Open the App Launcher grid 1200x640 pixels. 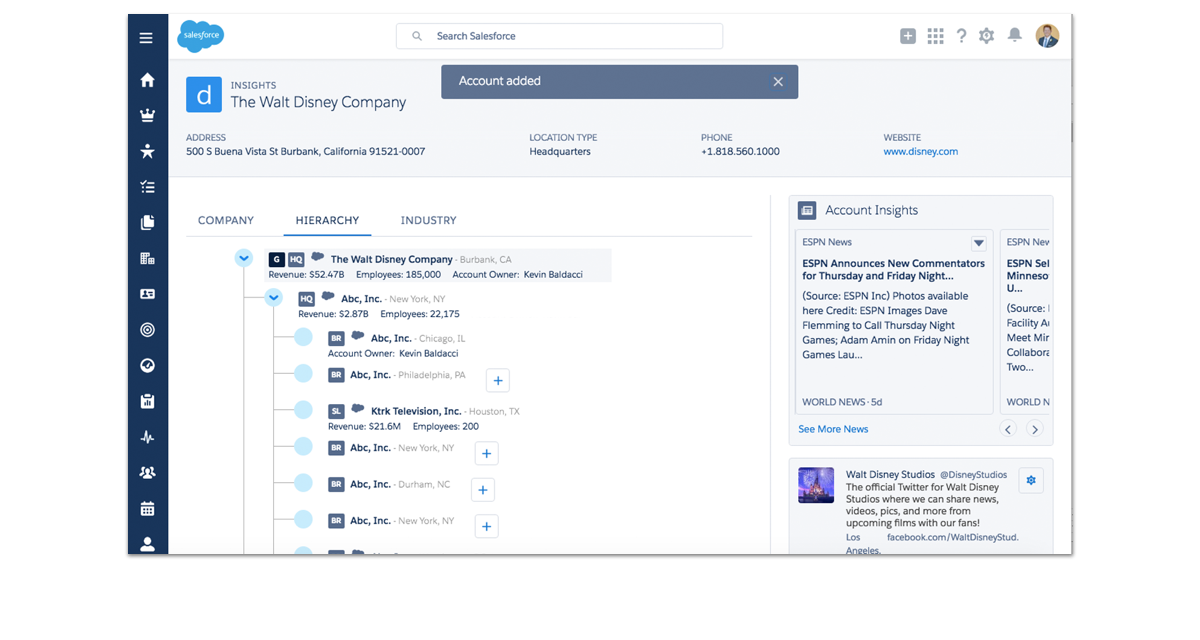coord(935,36)
